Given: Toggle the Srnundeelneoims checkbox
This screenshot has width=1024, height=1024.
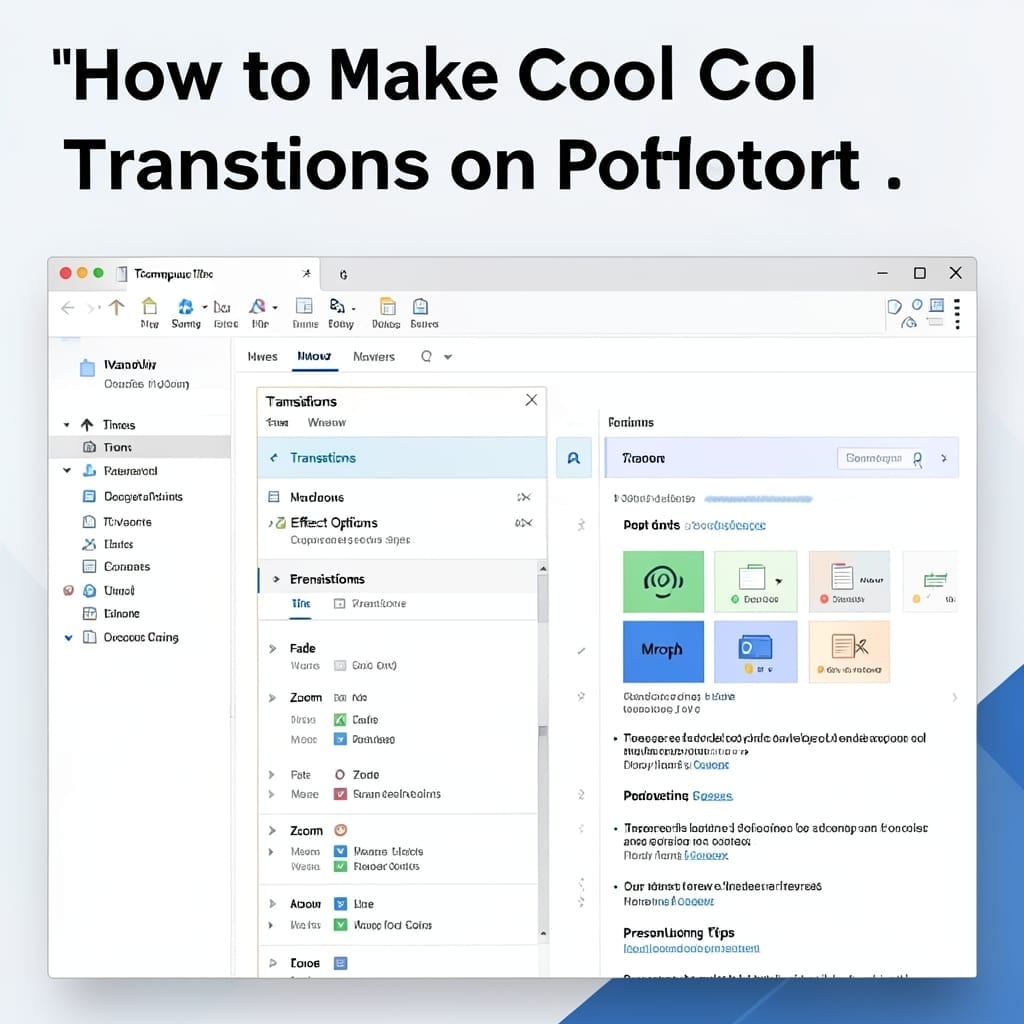Looking at the screenshot, I should [340, 794].
